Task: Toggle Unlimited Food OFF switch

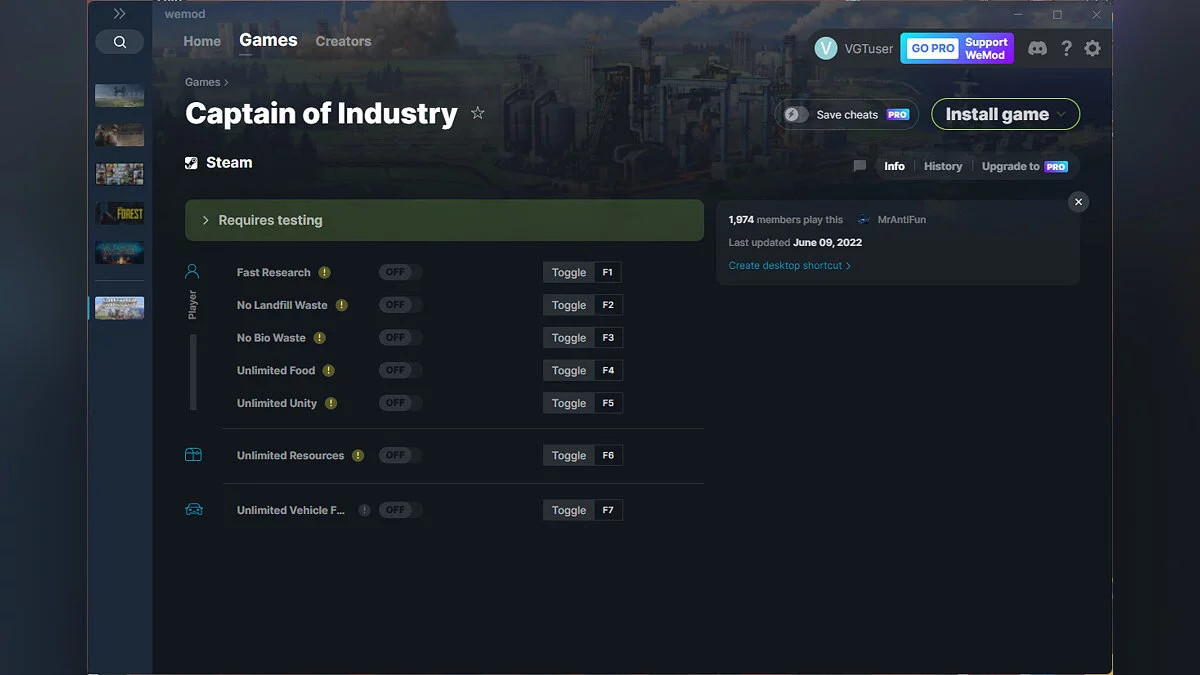Action: (x=400, y=370)
